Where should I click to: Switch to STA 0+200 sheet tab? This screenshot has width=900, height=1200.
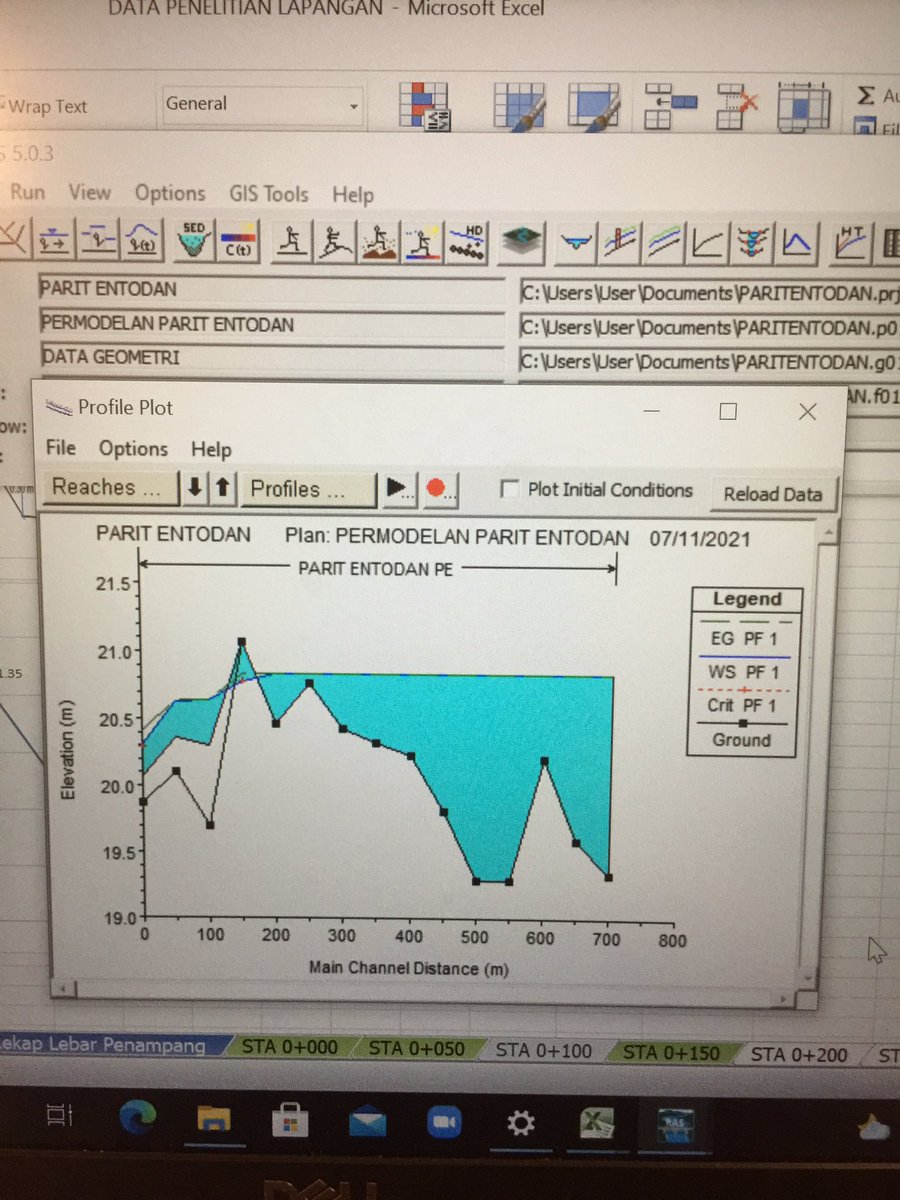coord(799,1054)
